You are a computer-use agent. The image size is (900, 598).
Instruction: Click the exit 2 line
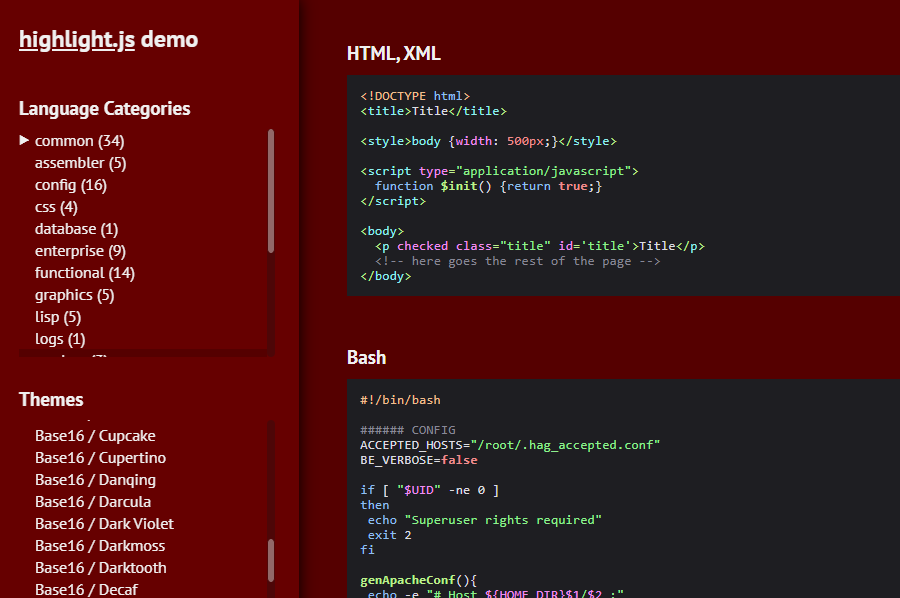tap(389, 535)
